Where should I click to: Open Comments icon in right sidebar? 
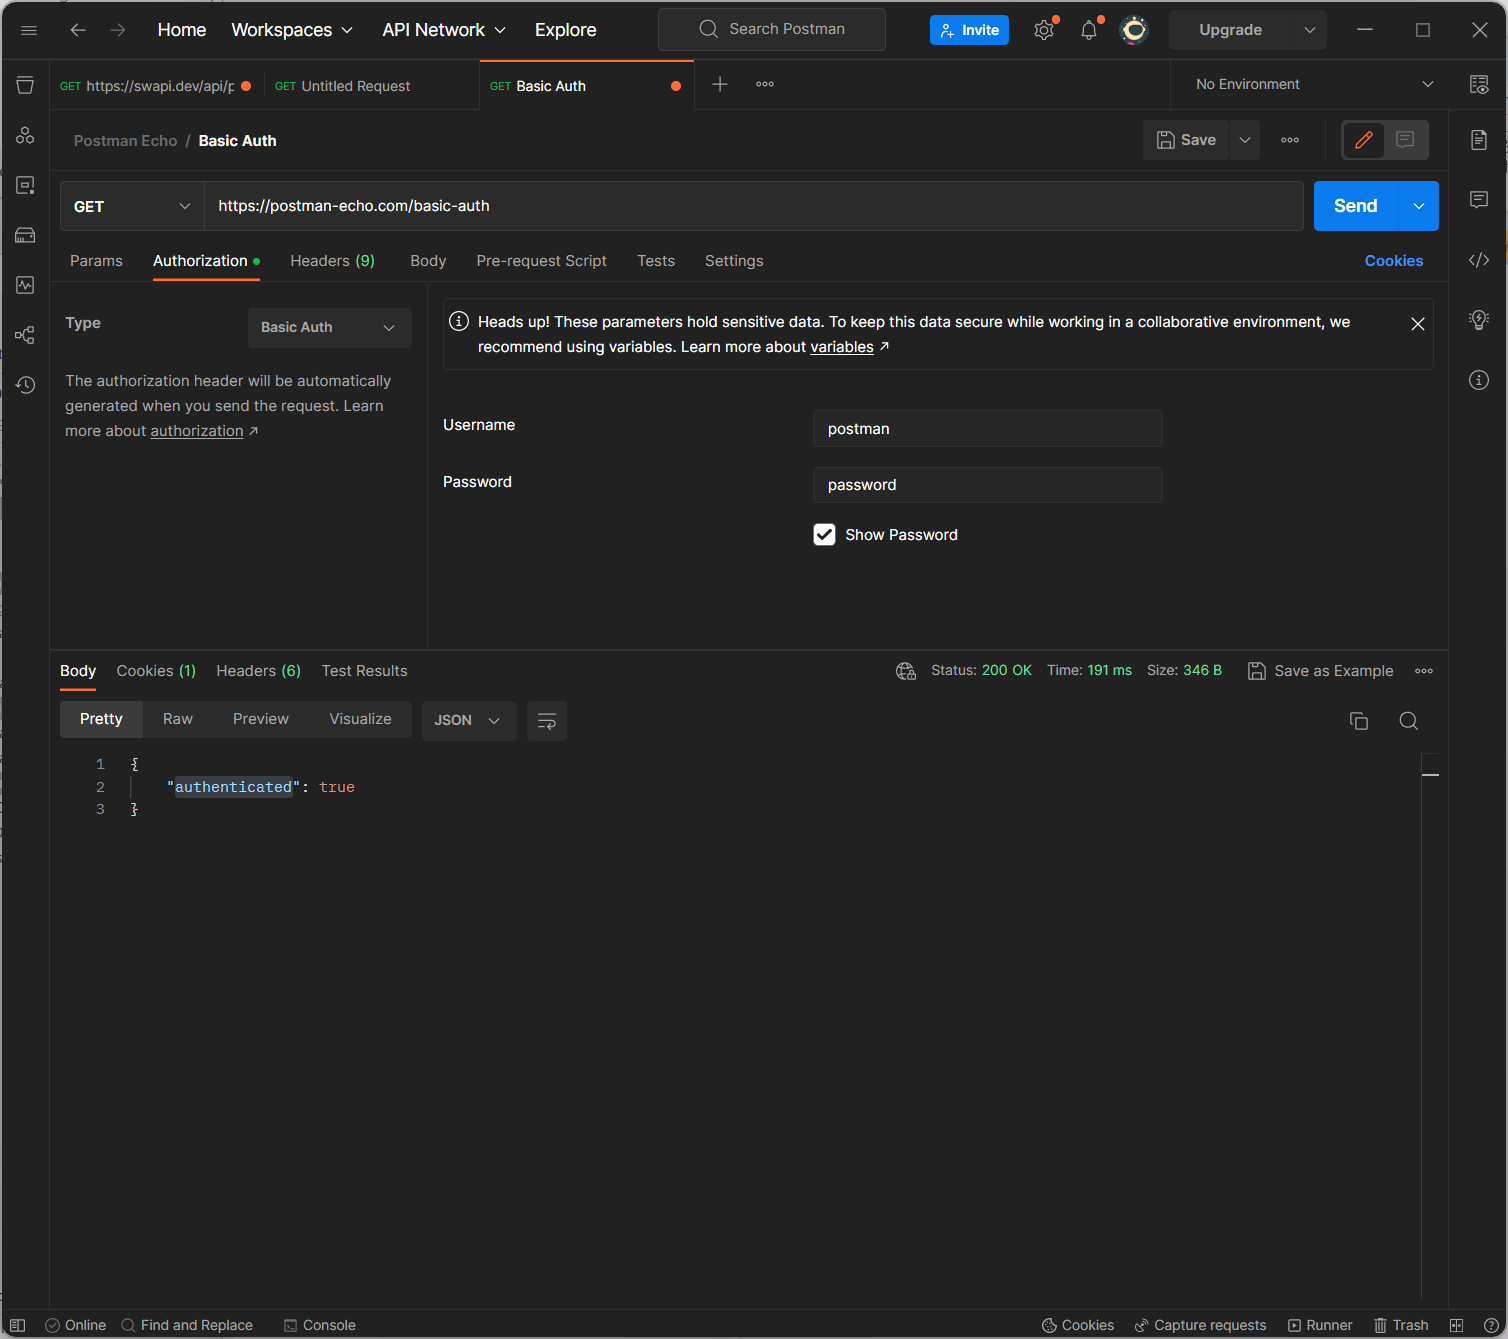[x=1479, y=200]
